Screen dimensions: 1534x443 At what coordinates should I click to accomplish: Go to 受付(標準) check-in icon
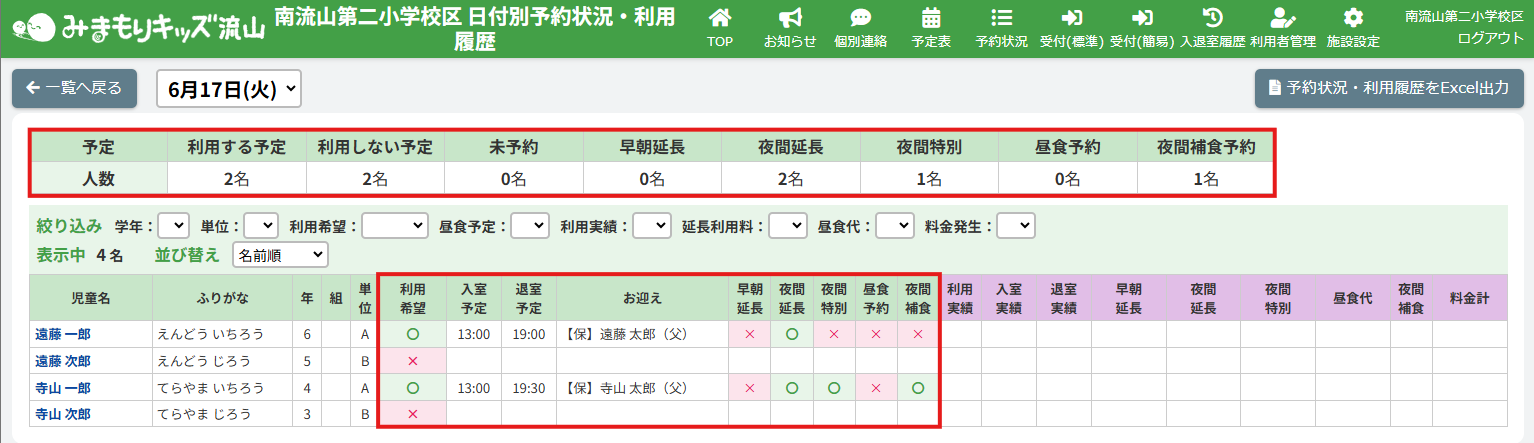1072,19
